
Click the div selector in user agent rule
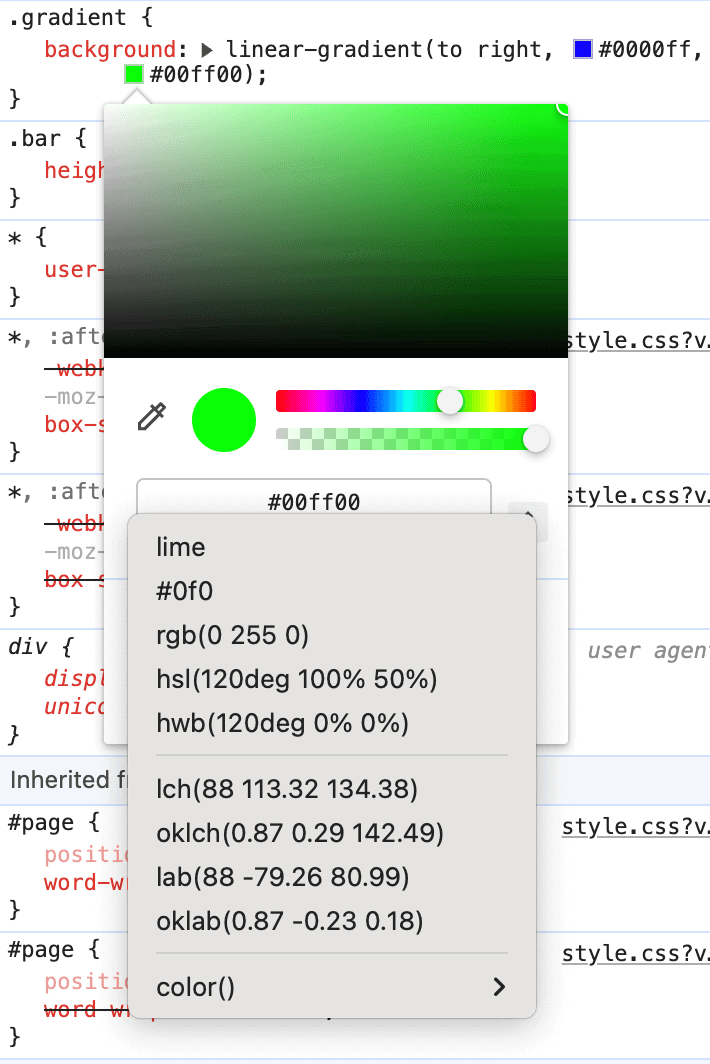pos(27,647)
